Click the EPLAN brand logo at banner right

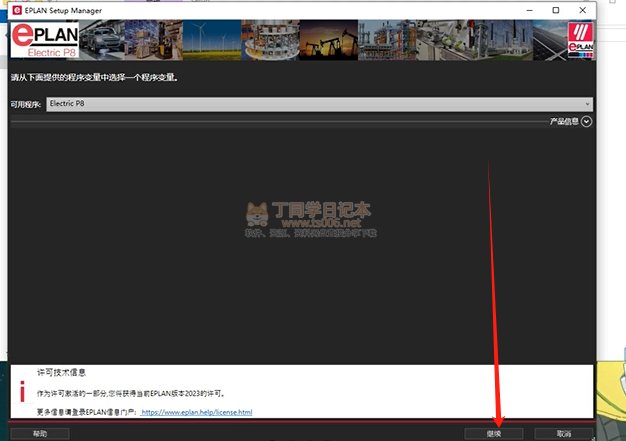pos(580,40)
